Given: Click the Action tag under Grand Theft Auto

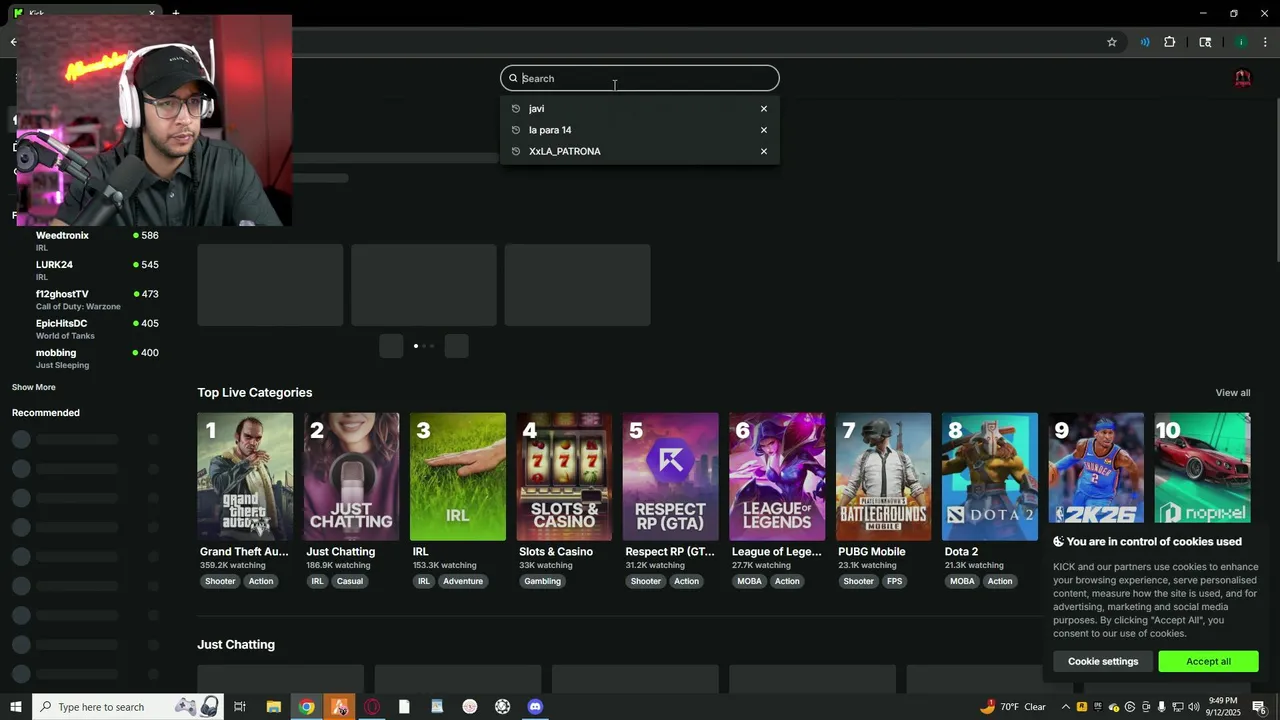Looking at the screenshot, I should pyautogui.click(x=261, y=581).
